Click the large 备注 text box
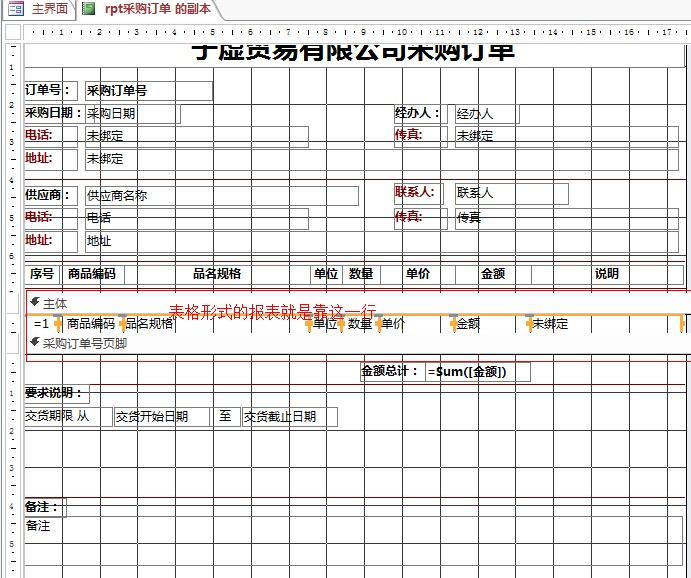This screenshot has width=691, height=578. [x=353, y=541]
